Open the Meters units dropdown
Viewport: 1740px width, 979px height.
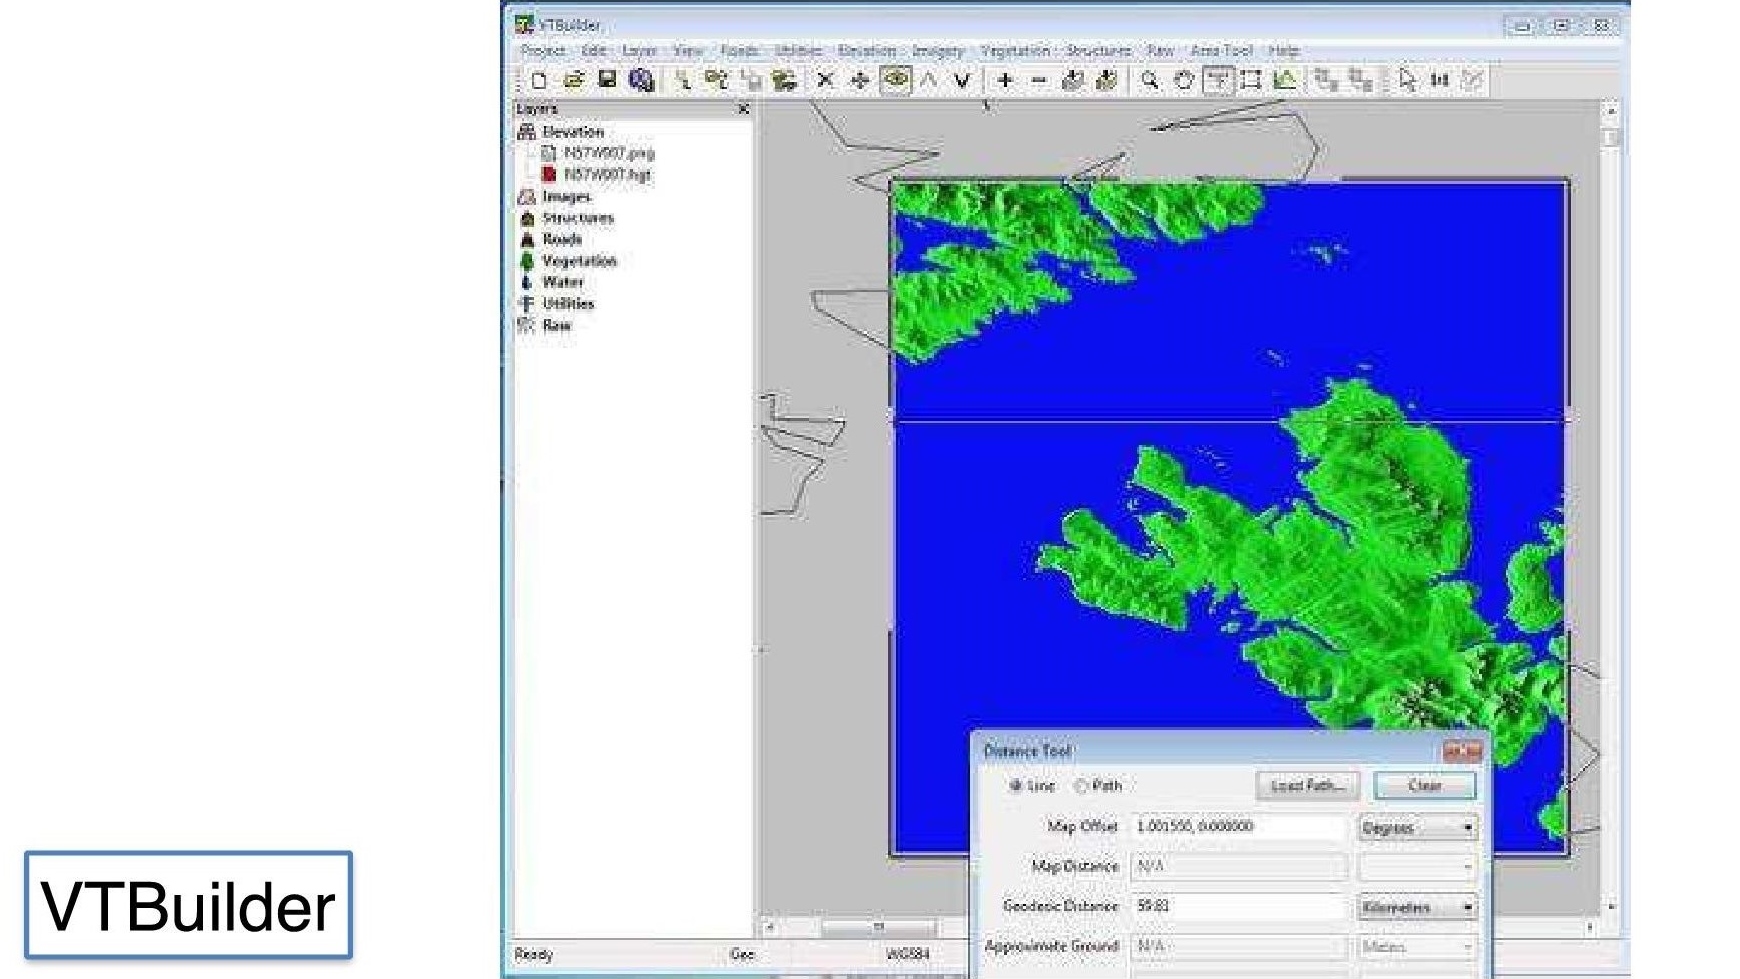[1418, 946]
